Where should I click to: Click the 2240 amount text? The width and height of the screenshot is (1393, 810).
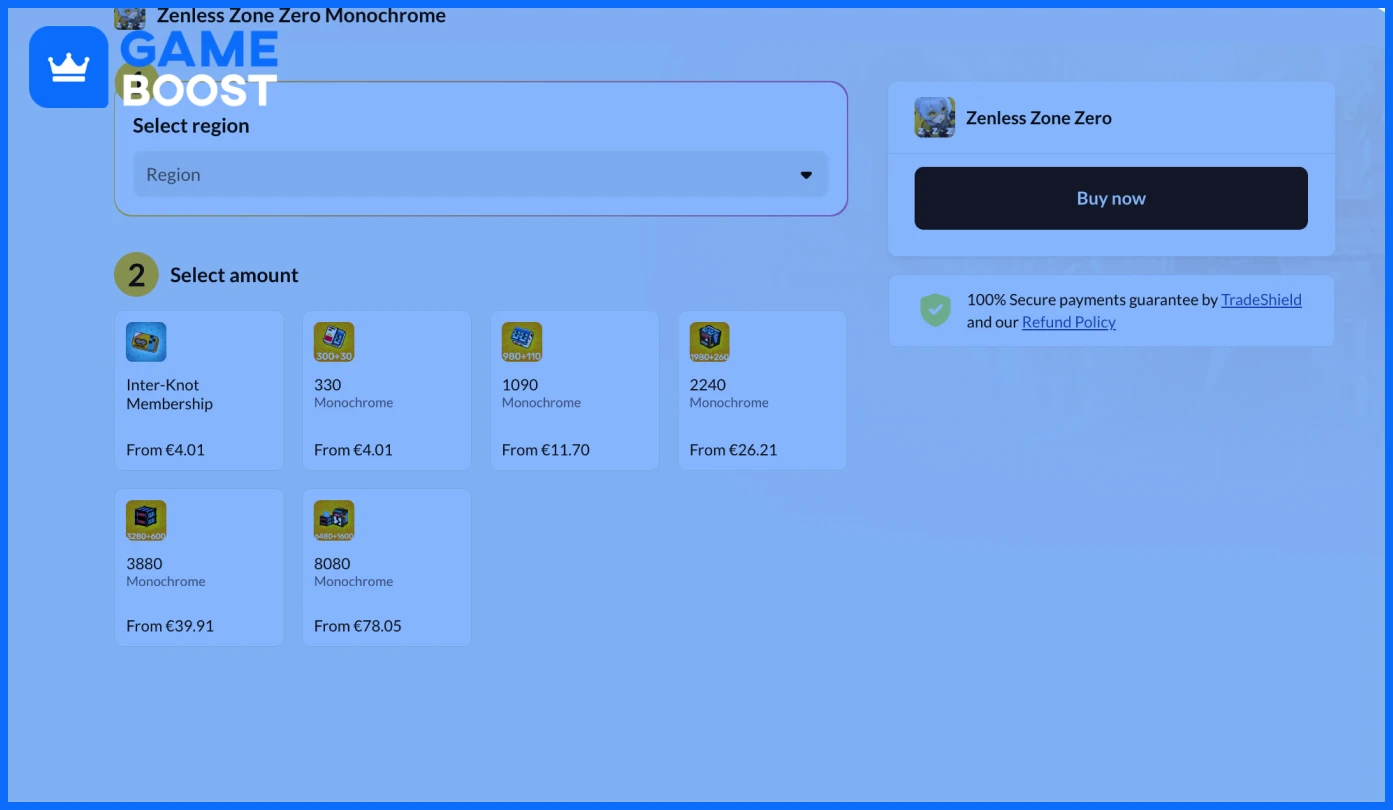(708, 385)
